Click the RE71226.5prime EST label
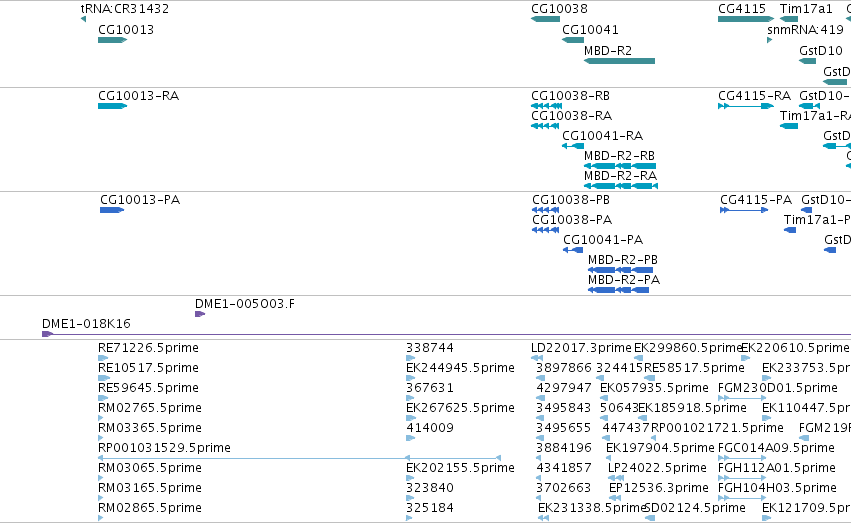The width and height of the screenshot is (851, 523). click(x=148, y=348)
